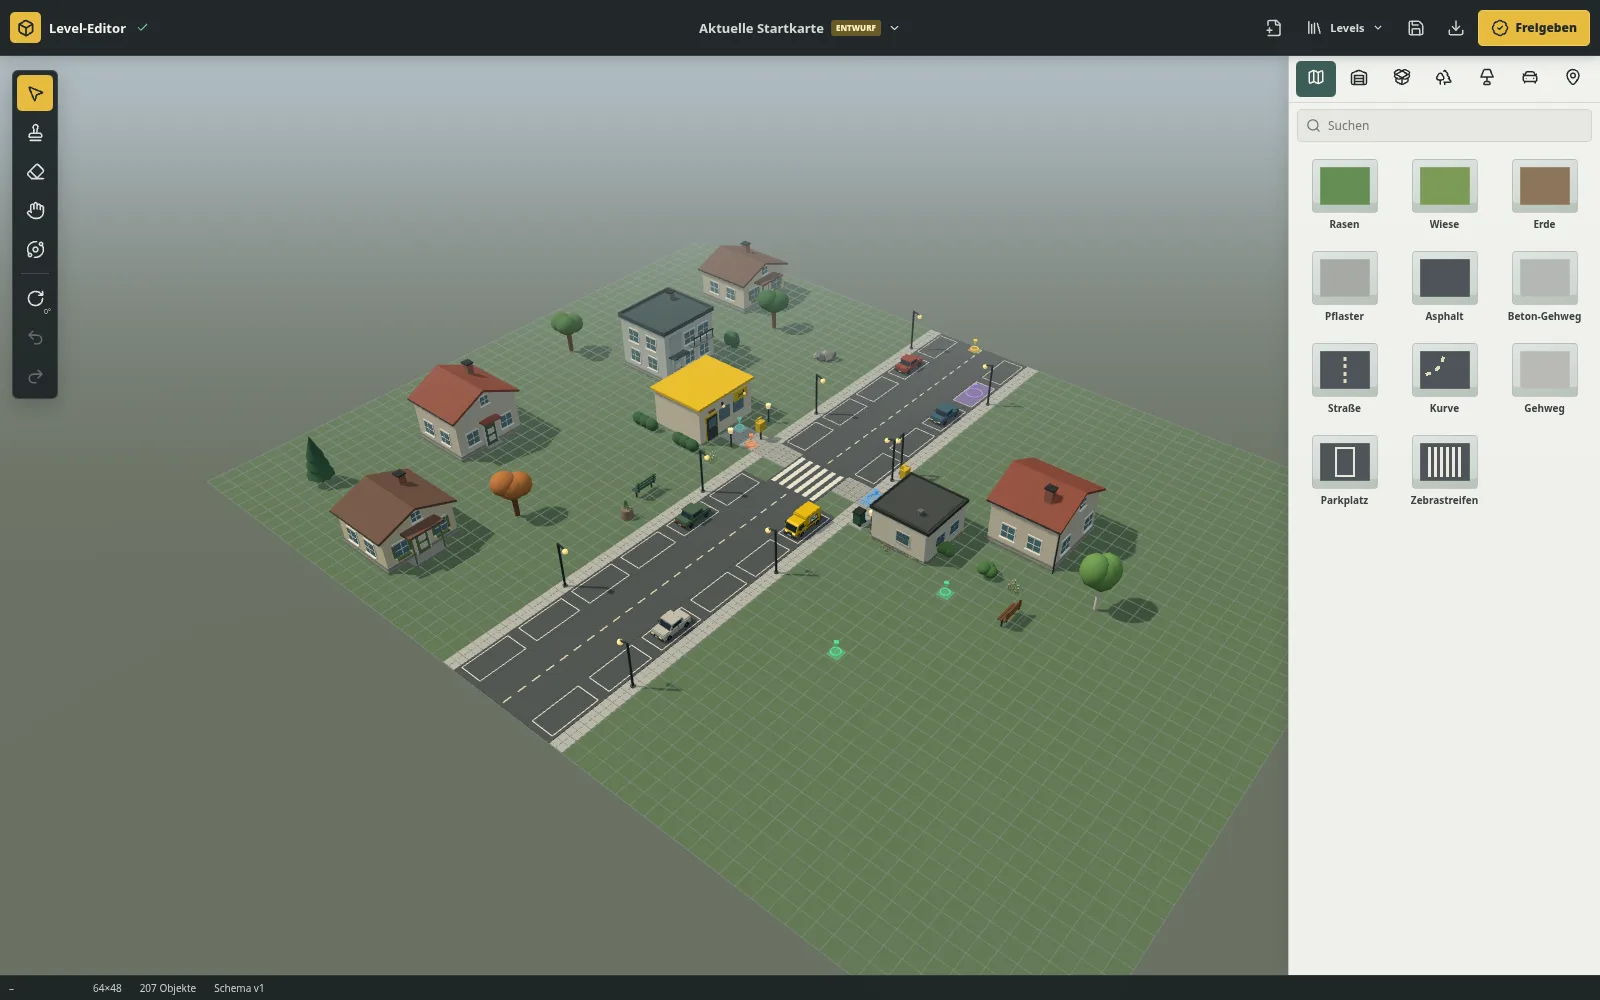Open the vehicles car category tab

1530,77
